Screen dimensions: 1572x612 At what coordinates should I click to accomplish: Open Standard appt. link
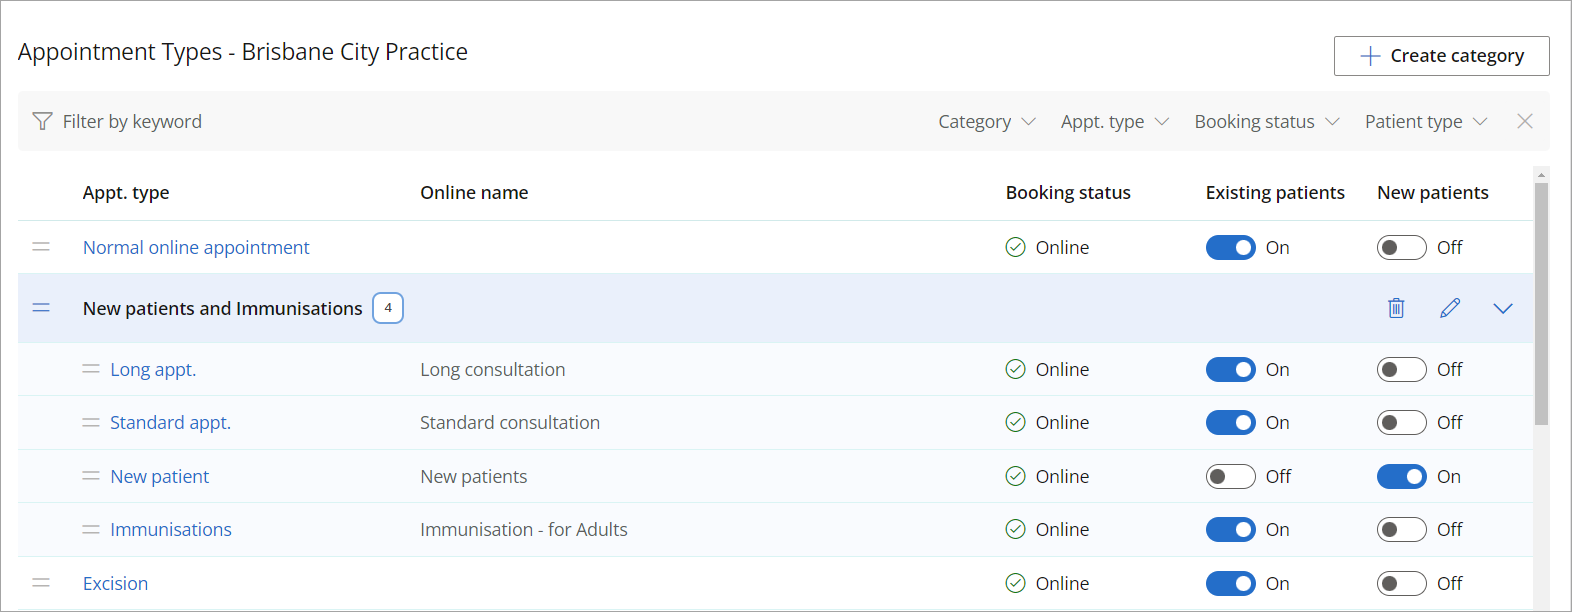click(x=170, y=422)
